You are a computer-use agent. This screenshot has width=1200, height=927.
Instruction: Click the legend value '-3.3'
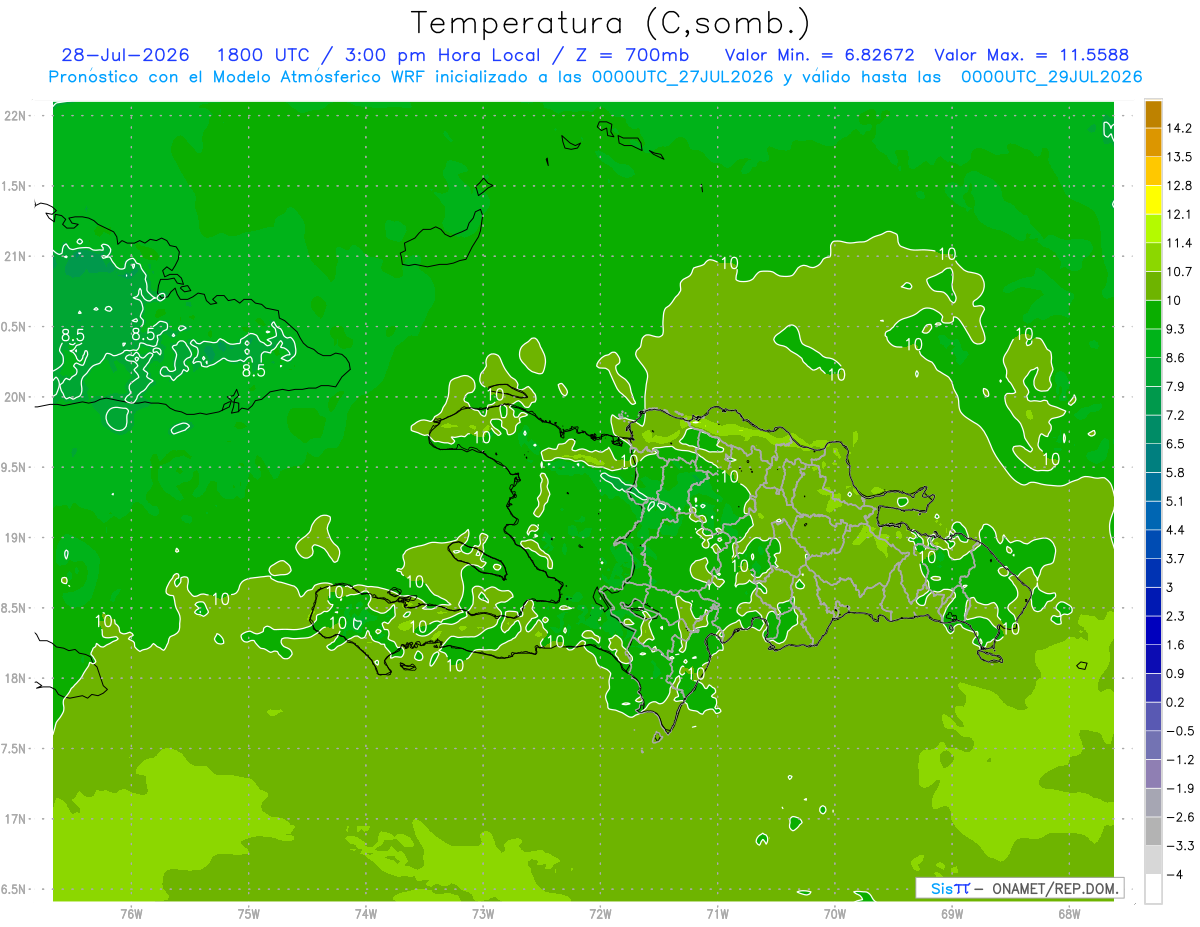[1180, 846]
